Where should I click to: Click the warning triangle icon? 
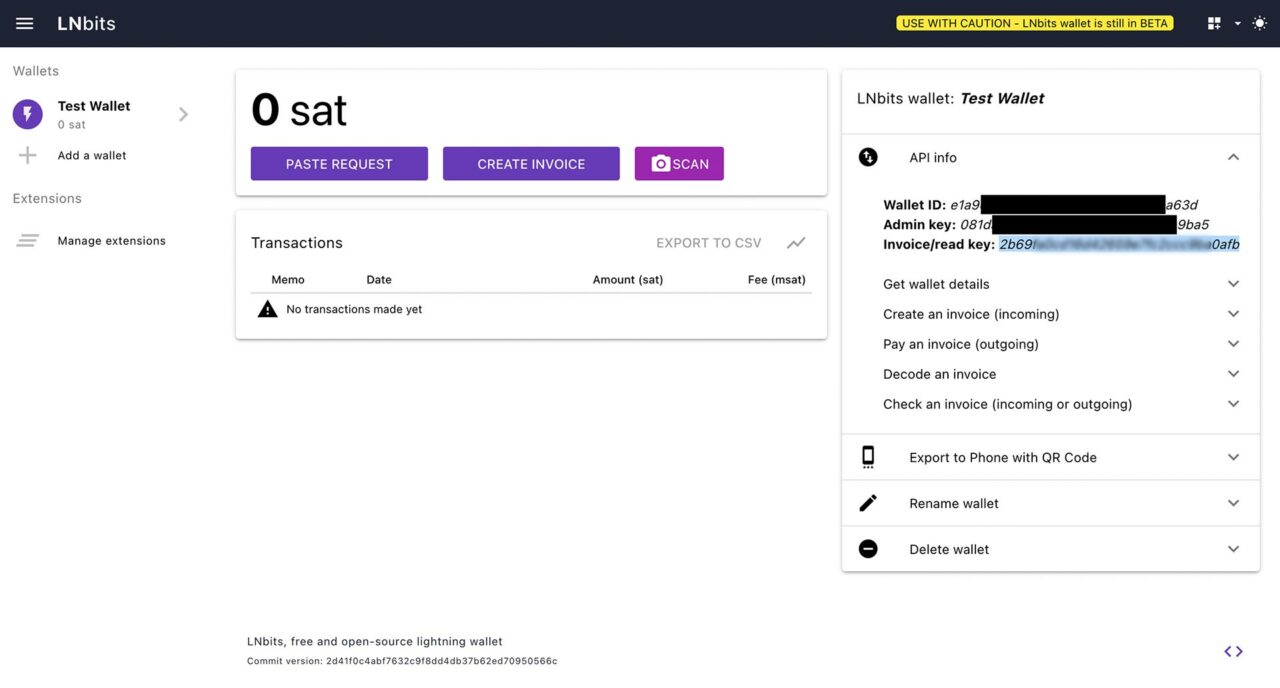coord(267,309)
